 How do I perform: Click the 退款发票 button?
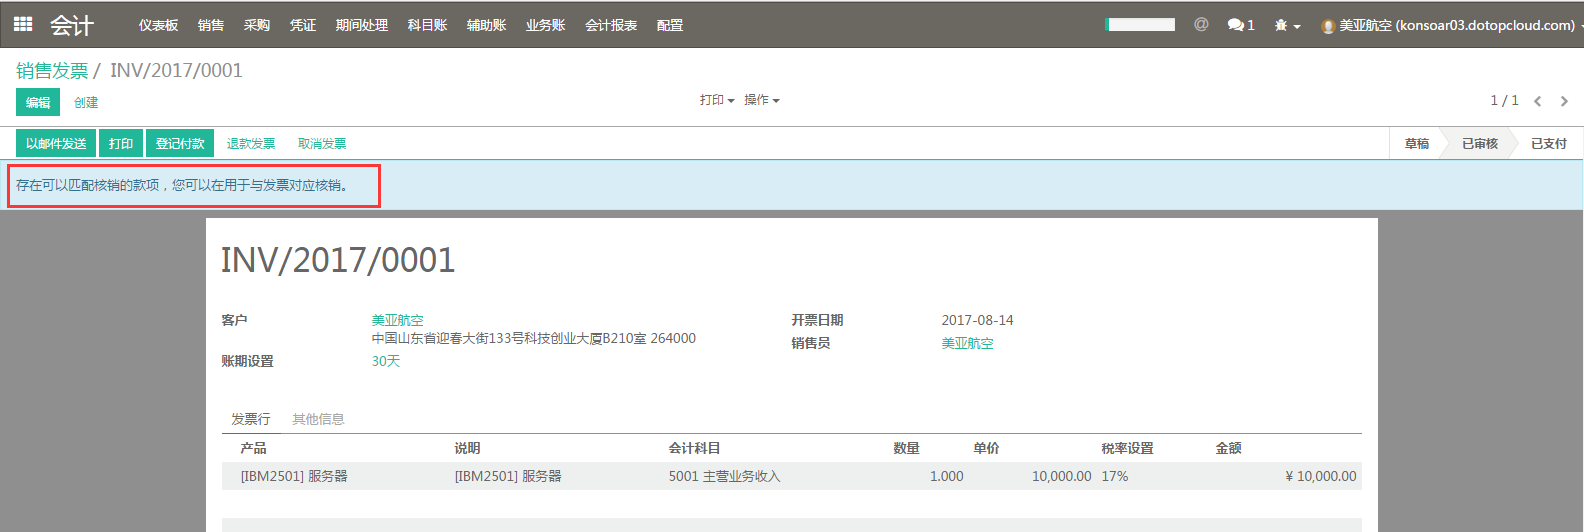click(251, 143)
